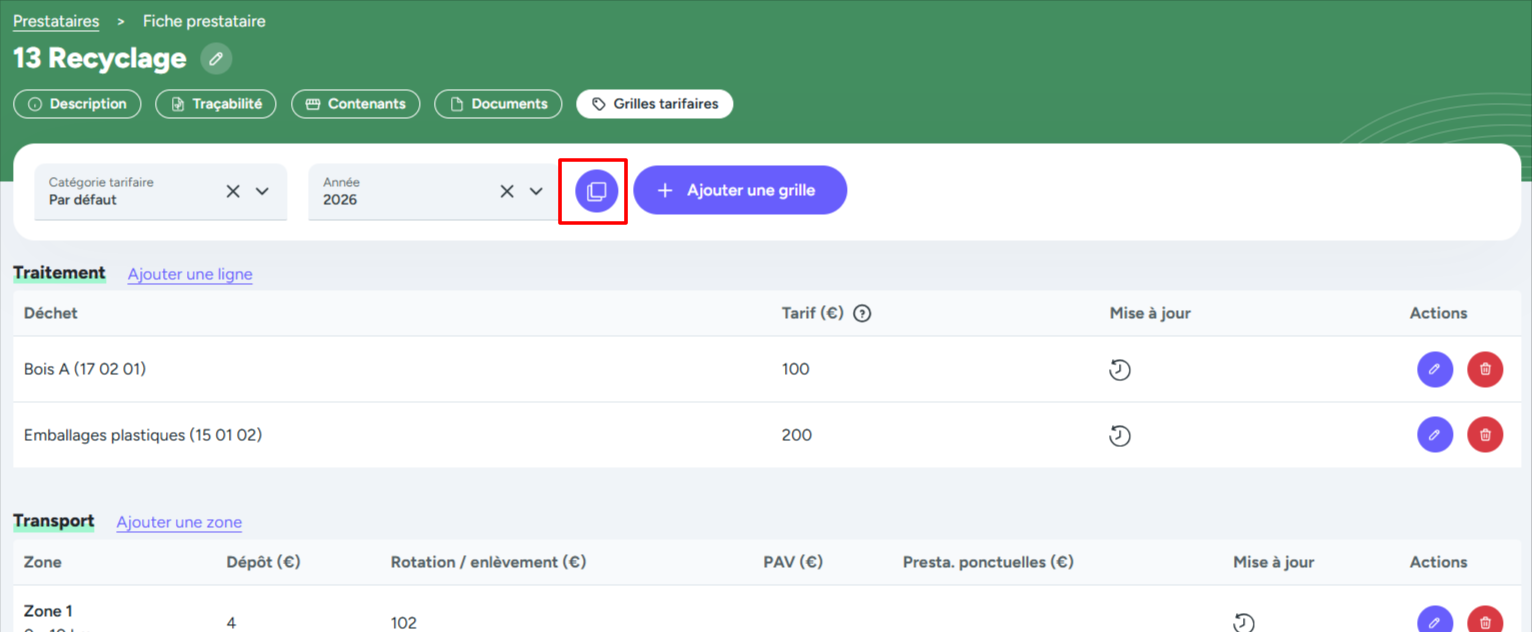Click the Ajouter une ligne link
The height and width of the screenshot is (632, 1532).
pos(190,274)
